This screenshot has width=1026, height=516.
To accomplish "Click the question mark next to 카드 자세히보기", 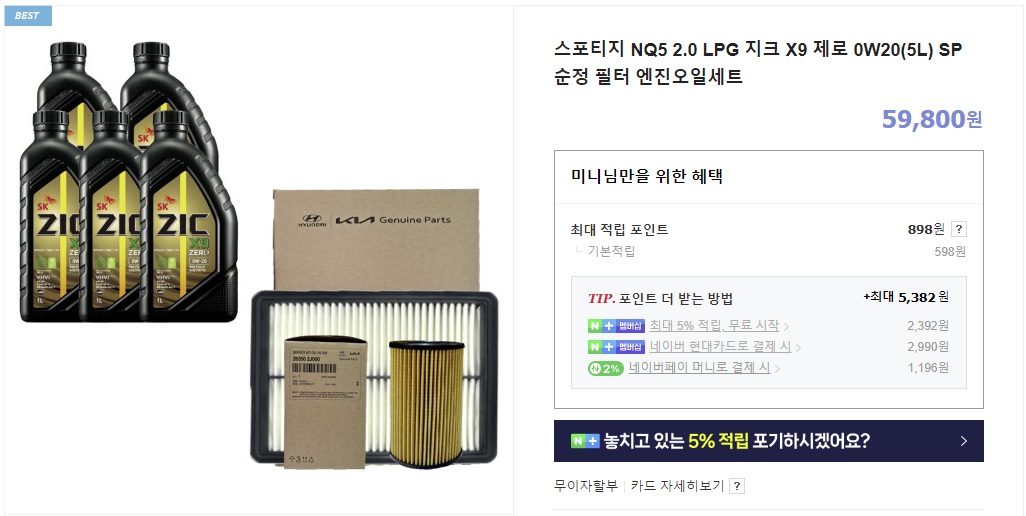I will point(737,486).
